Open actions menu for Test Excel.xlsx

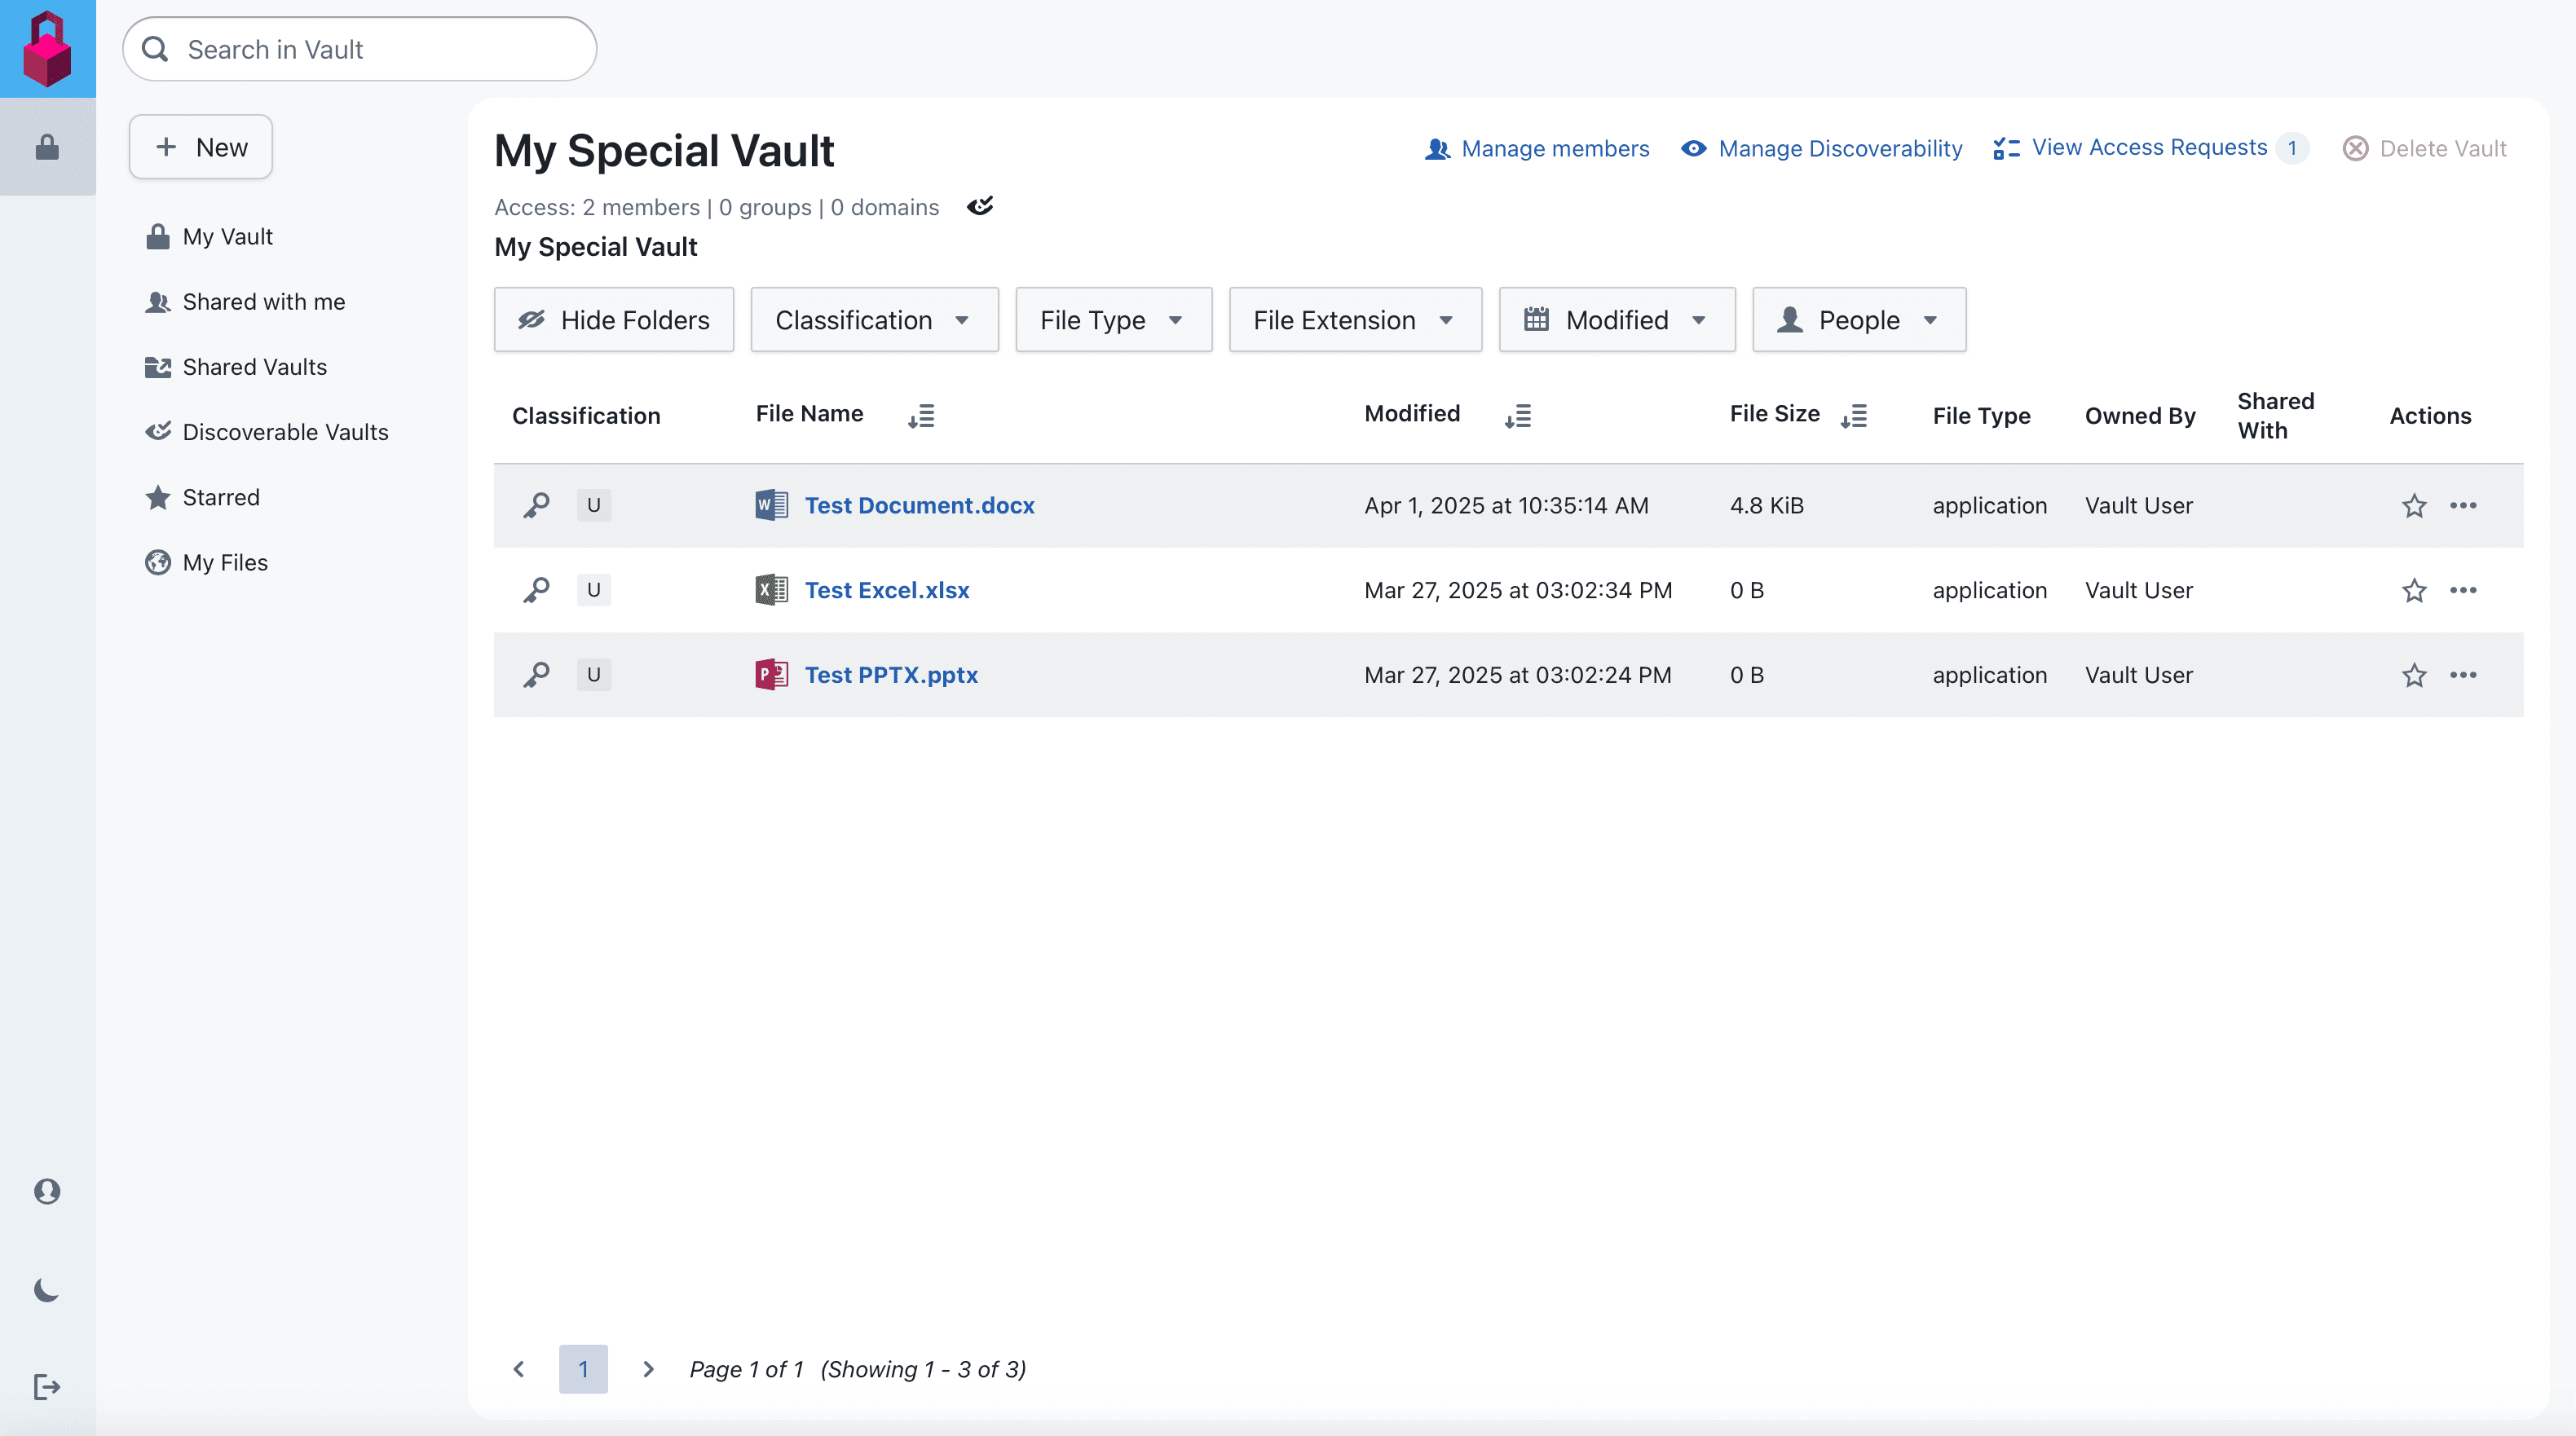tap(2463, 590)
